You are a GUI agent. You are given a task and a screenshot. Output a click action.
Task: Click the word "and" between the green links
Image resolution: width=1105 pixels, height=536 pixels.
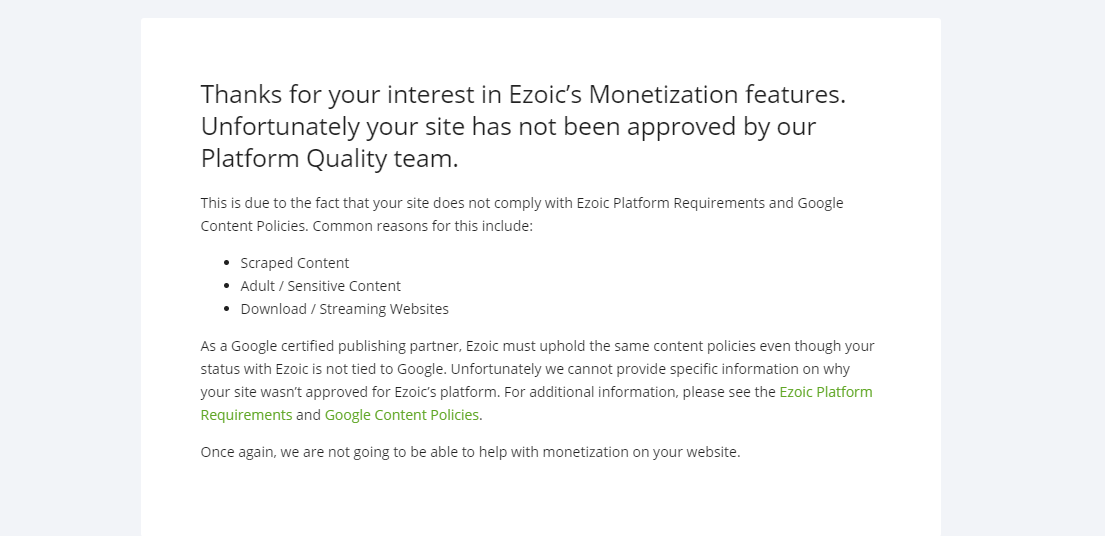(x=309, y=415)
